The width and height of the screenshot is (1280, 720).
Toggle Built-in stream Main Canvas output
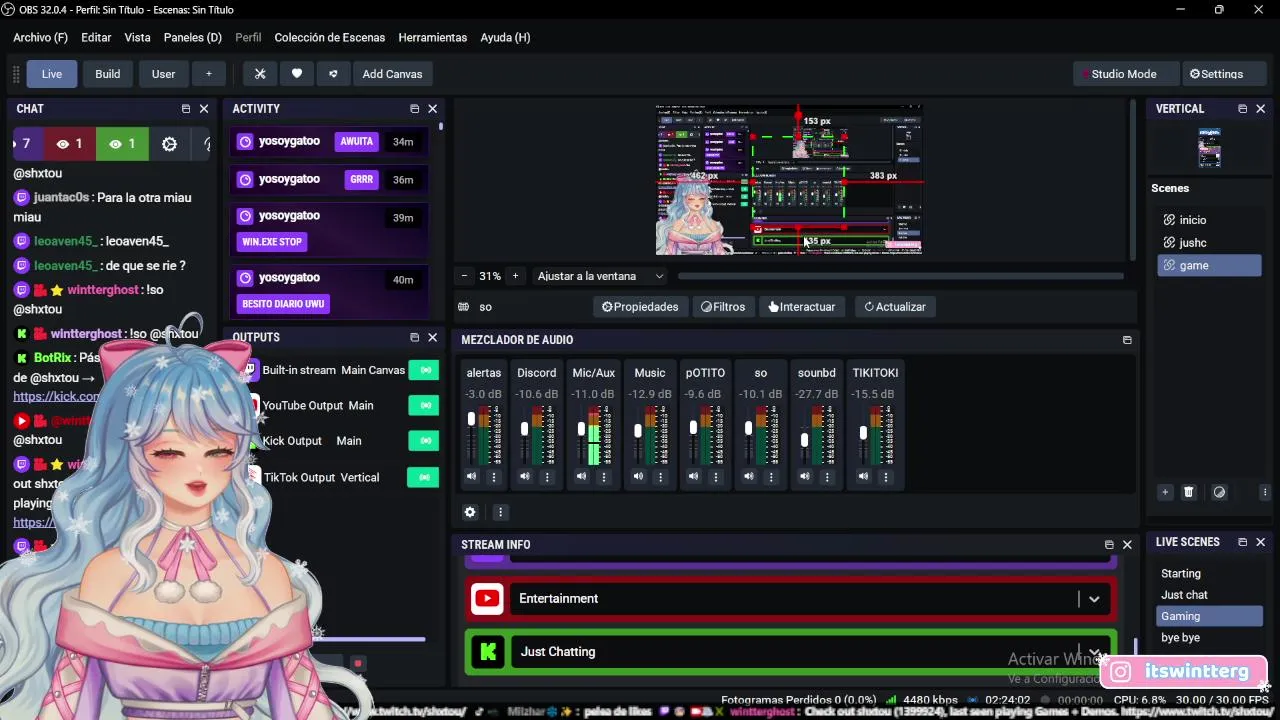[424, 370]
